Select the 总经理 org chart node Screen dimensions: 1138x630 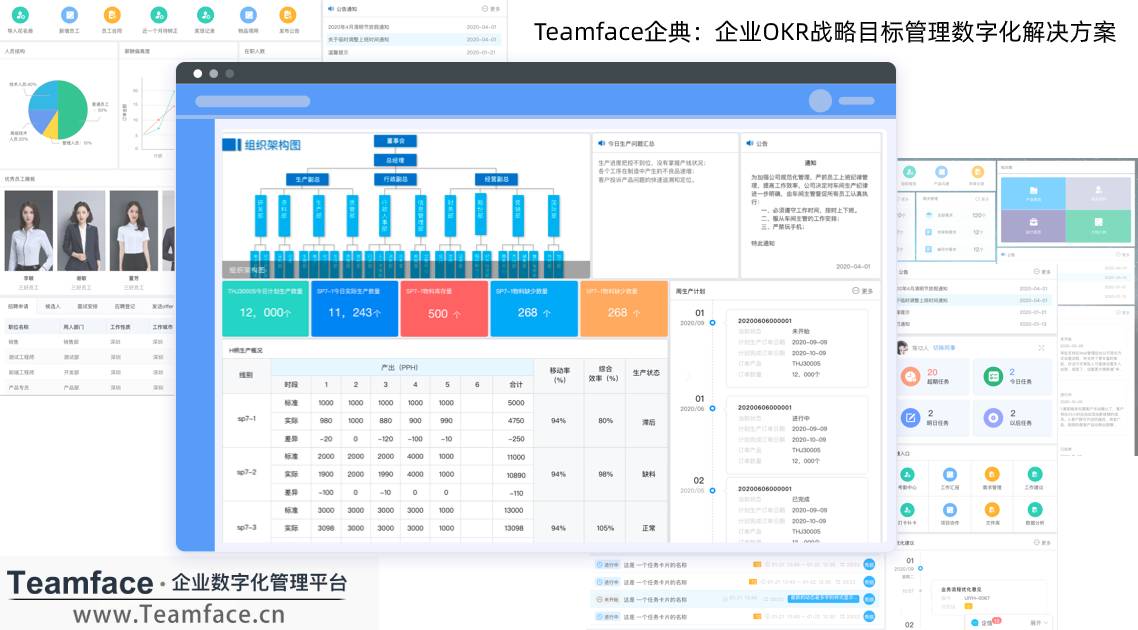coord(396,160)
